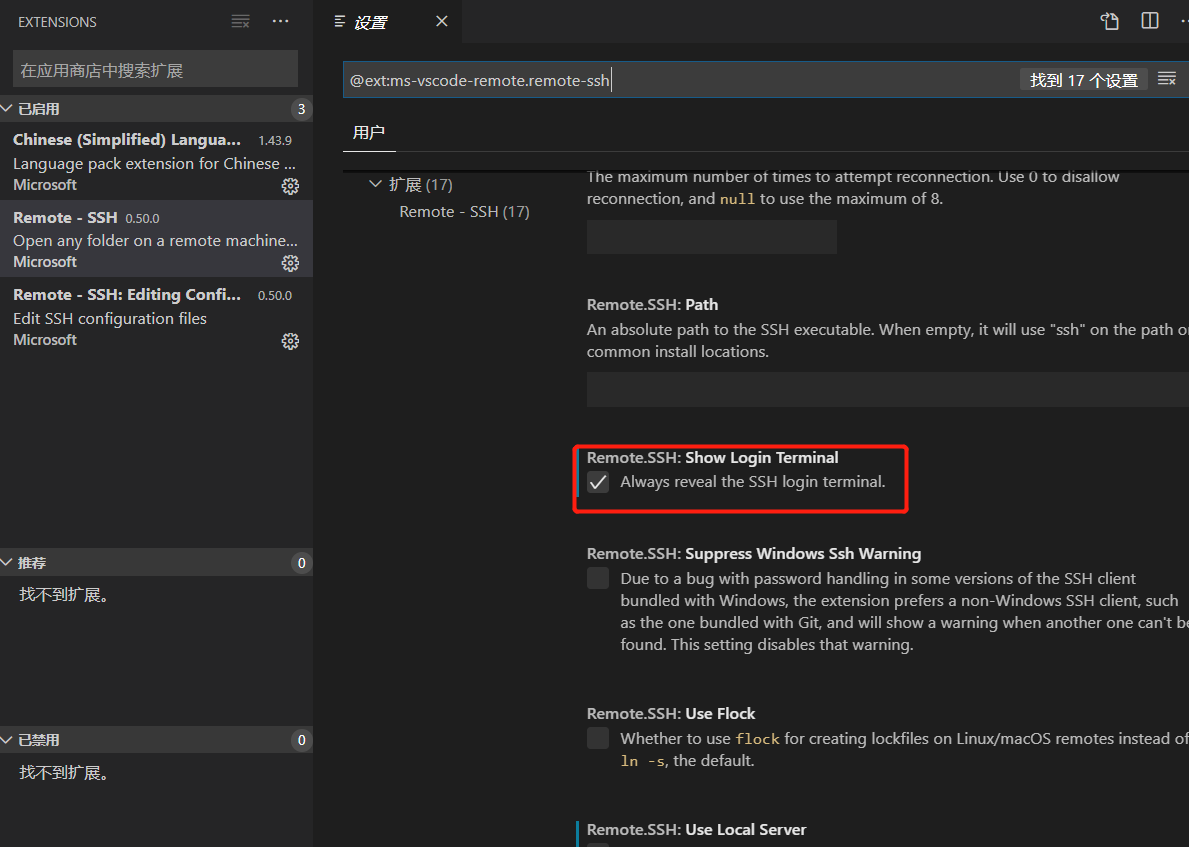Collapse the 推荐 recommended section

(156, 563)
